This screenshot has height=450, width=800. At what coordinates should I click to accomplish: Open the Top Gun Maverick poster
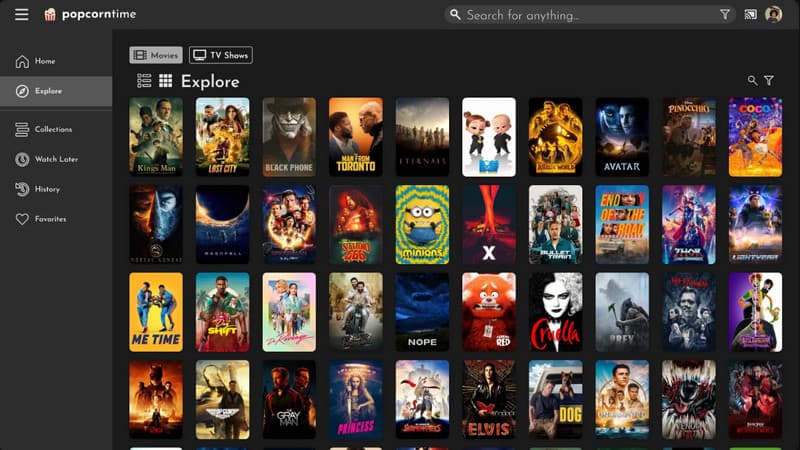[222, 399]
